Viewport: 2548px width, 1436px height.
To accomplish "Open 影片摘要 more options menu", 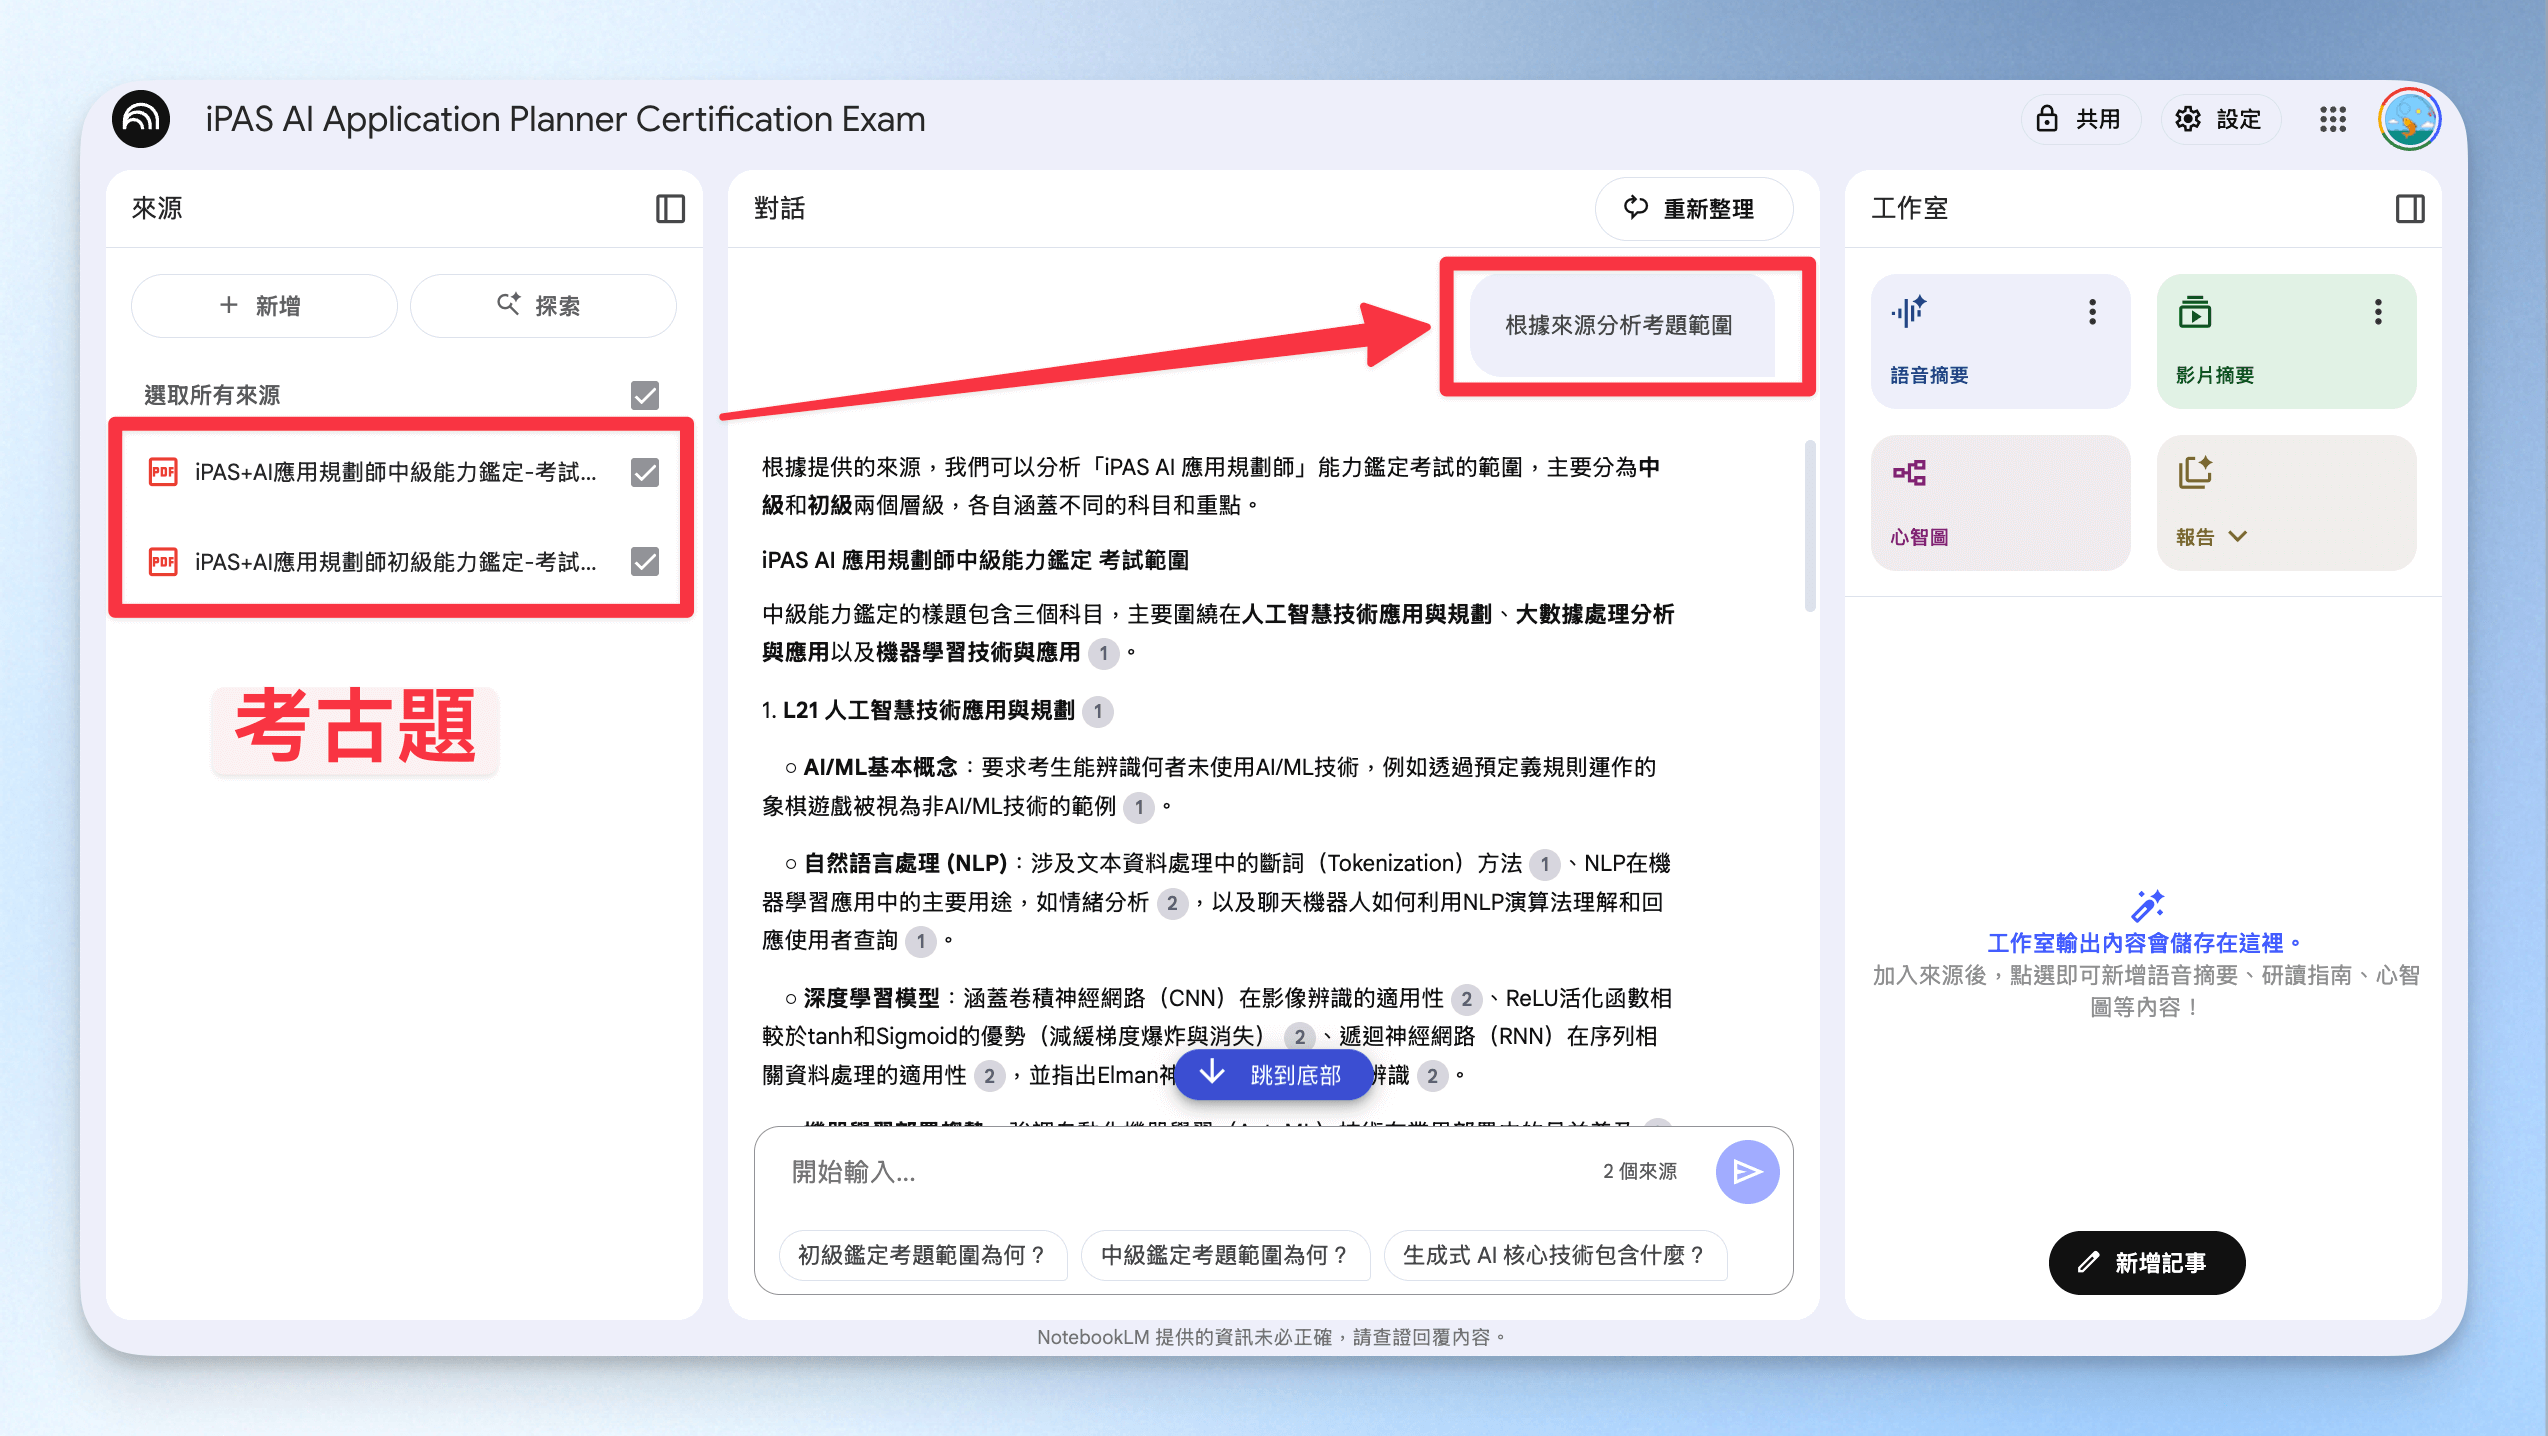I will pos(2378,312).
